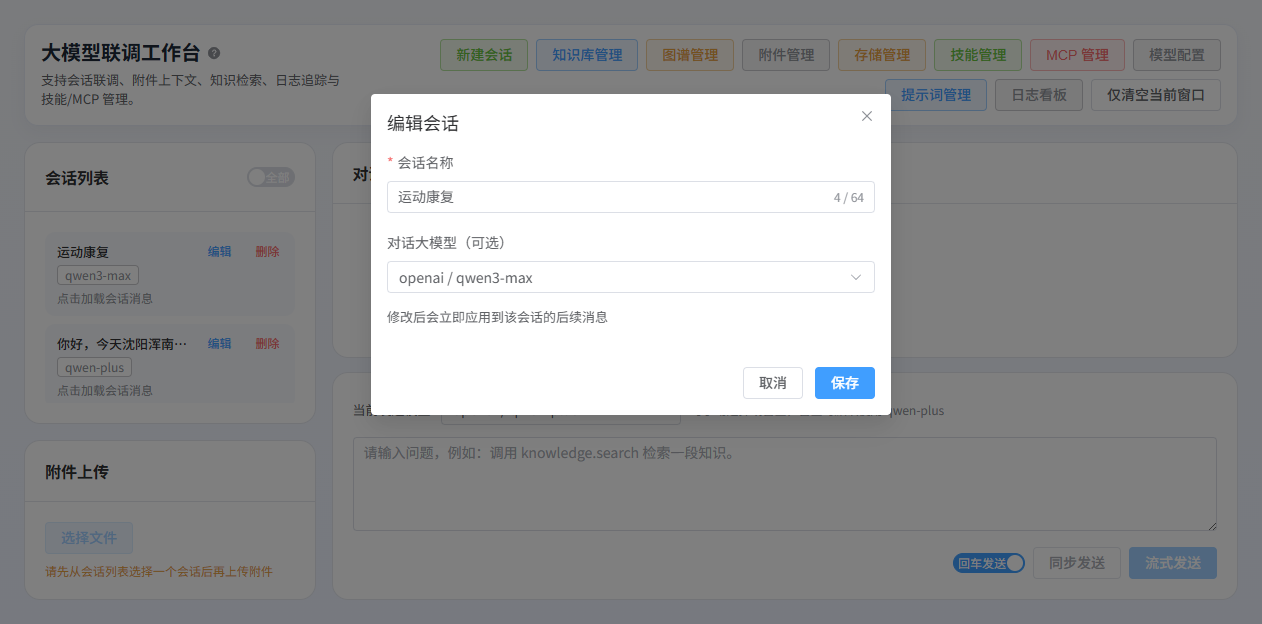Screen dimensions: 1262x624
Task: Click 点击加载会话消息 under the qwen-plus session
Action: [105, 390]
